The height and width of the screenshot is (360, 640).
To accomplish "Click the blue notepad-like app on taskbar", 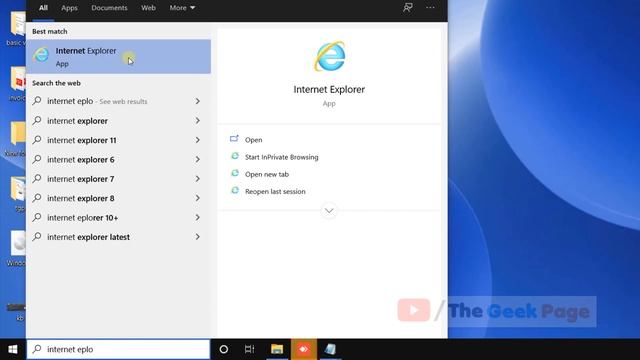I will [x=330, y=349].
